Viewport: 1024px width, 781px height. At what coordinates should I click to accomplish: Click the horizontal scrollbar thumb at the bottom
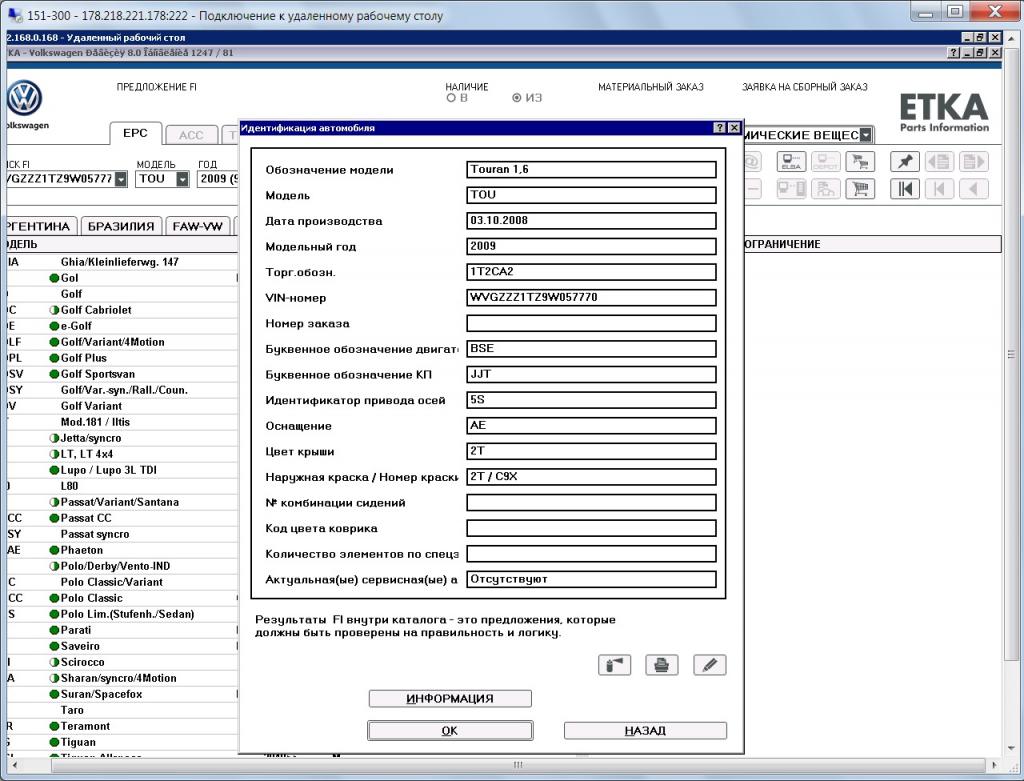click(518, 765)
